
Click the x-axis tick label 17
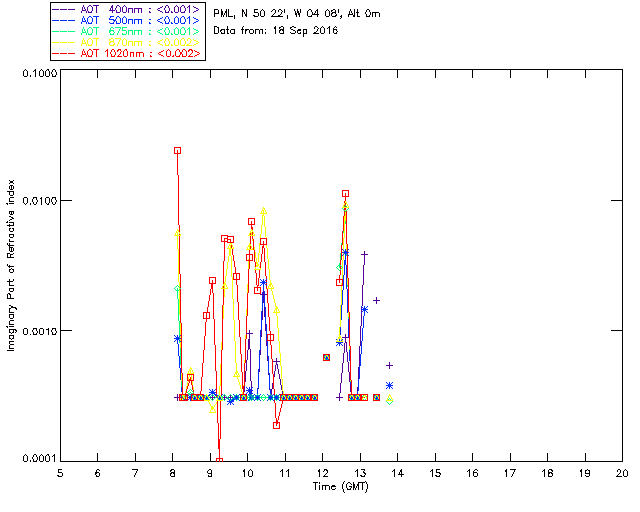pyautogui.click(x=510, y=473)
